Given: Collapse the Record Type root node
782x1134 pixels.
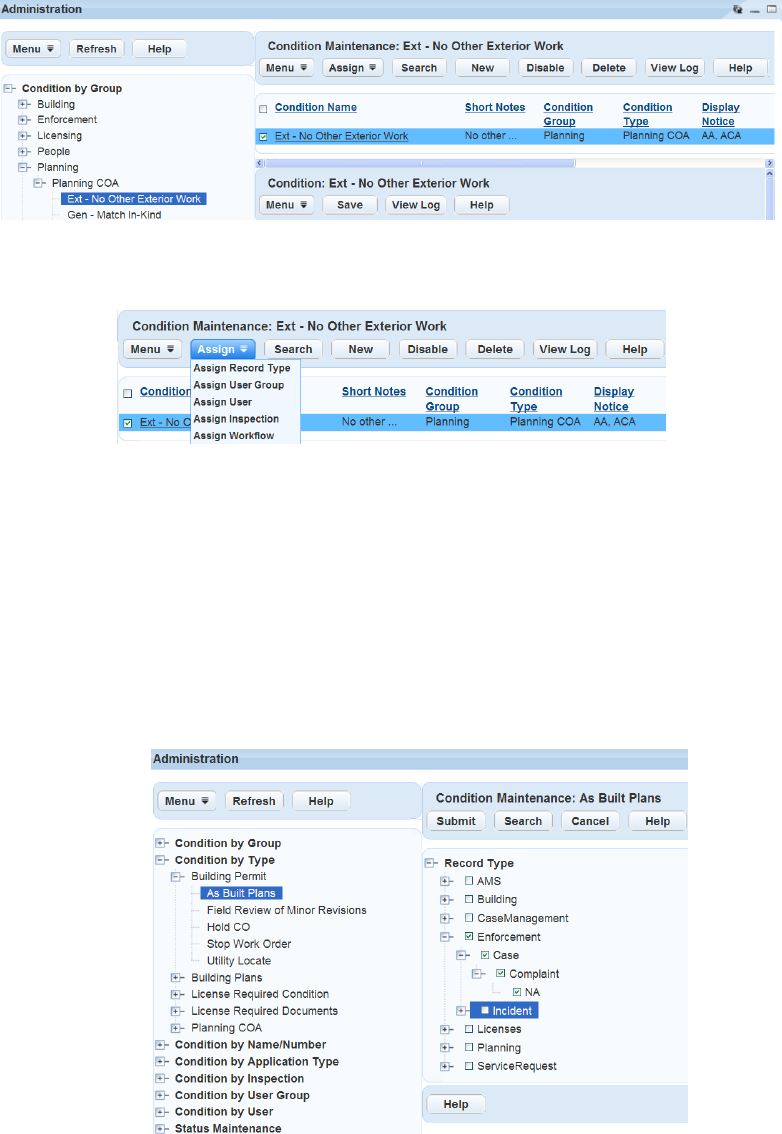Looking at the screenshot, I should [x=430, y=863].
